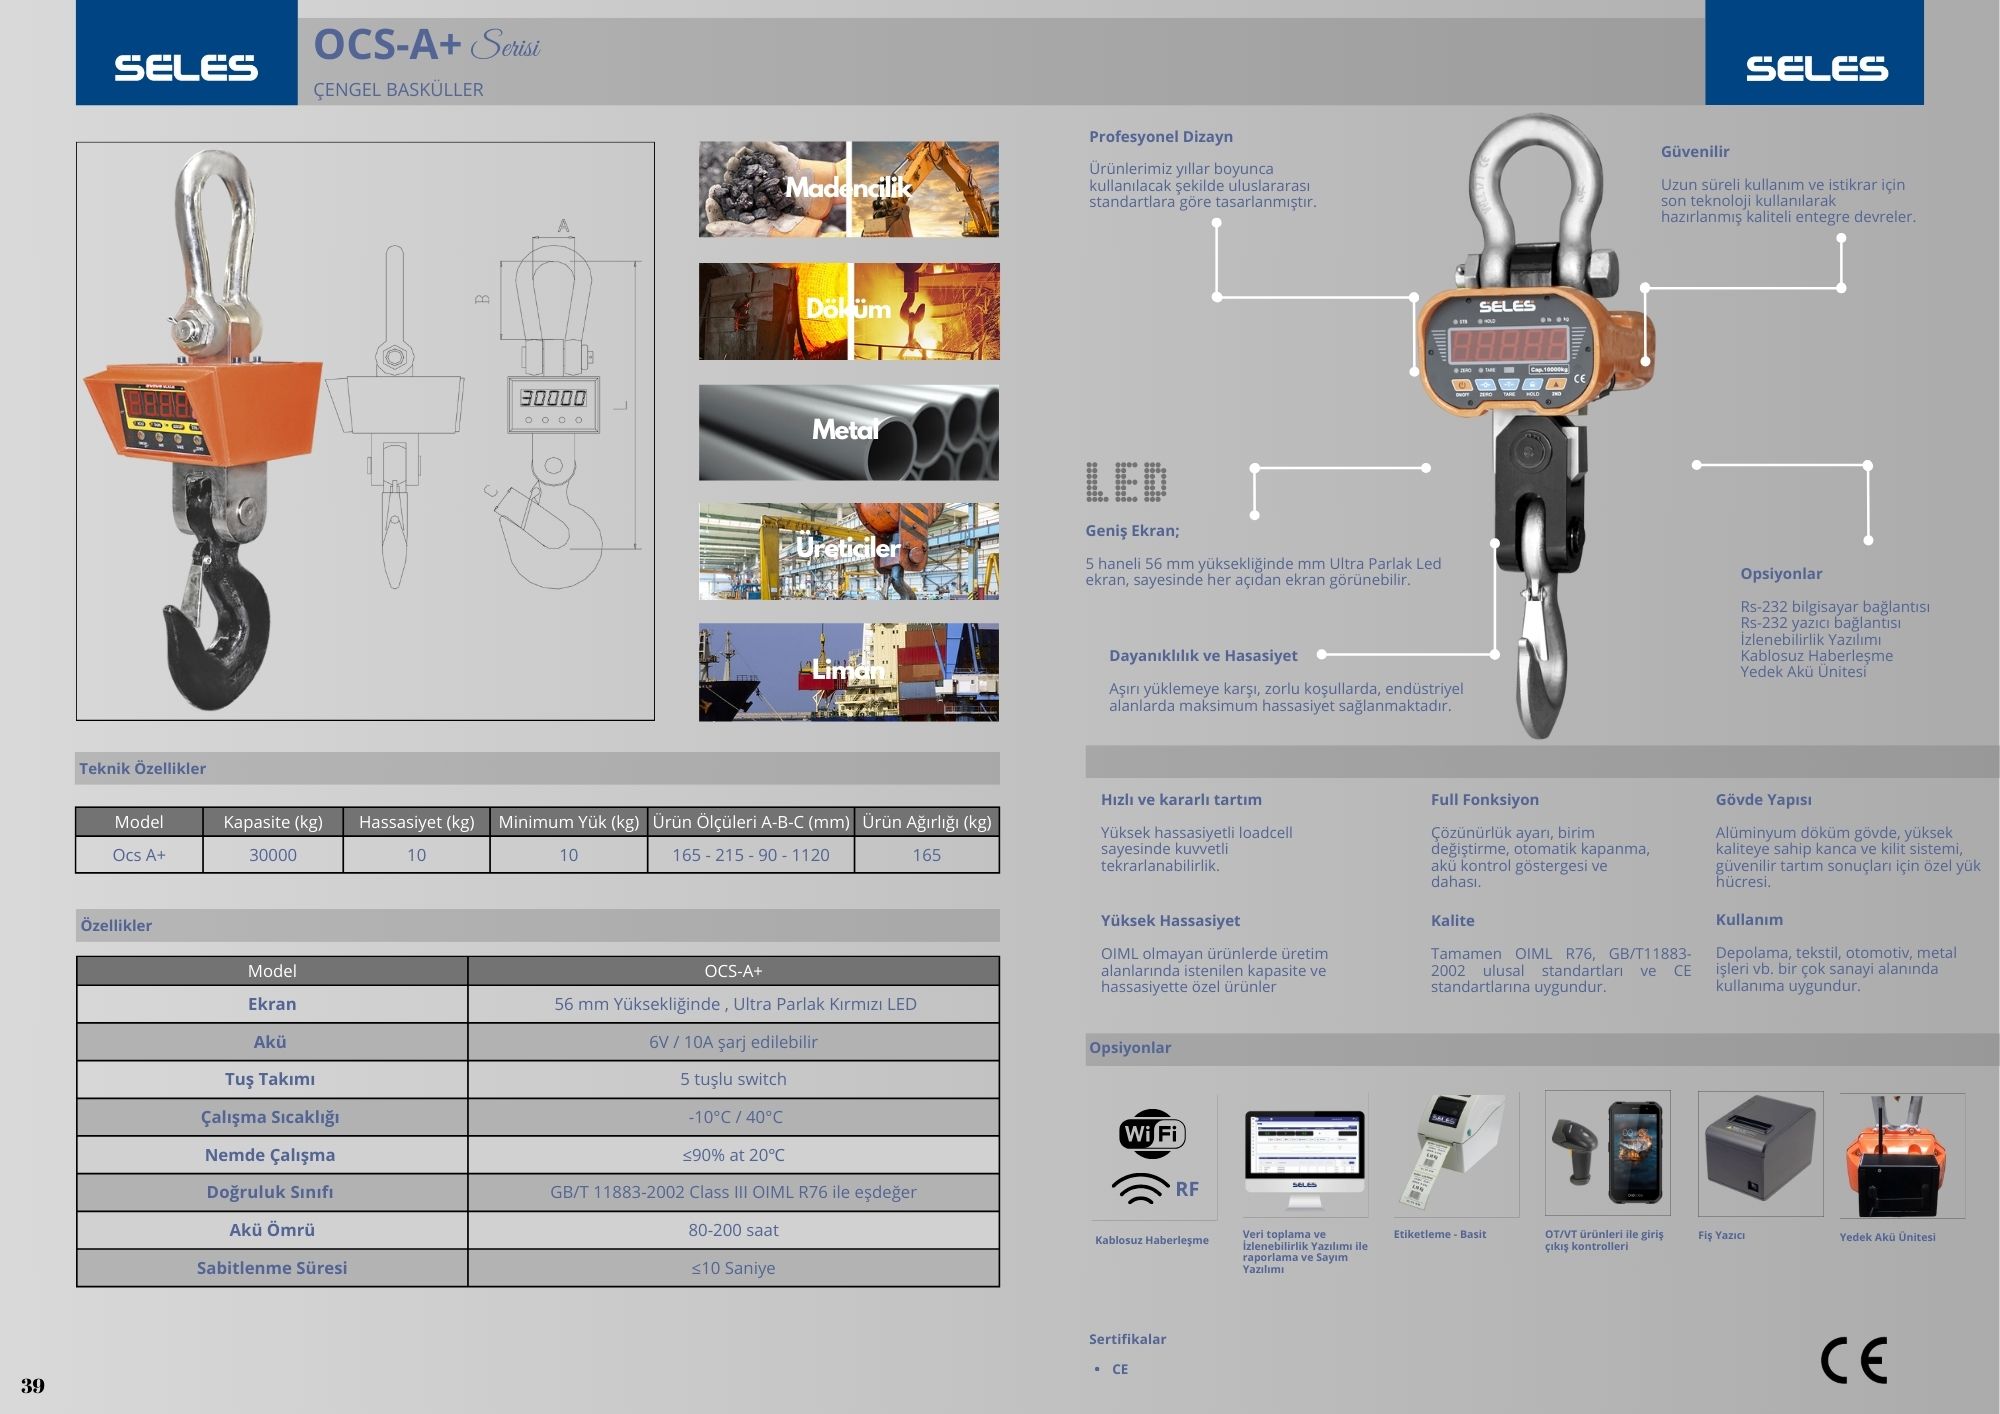Select the Doğruluk Sınıfı row label
This screenshot has width=2000, height=1414.
272,1192
